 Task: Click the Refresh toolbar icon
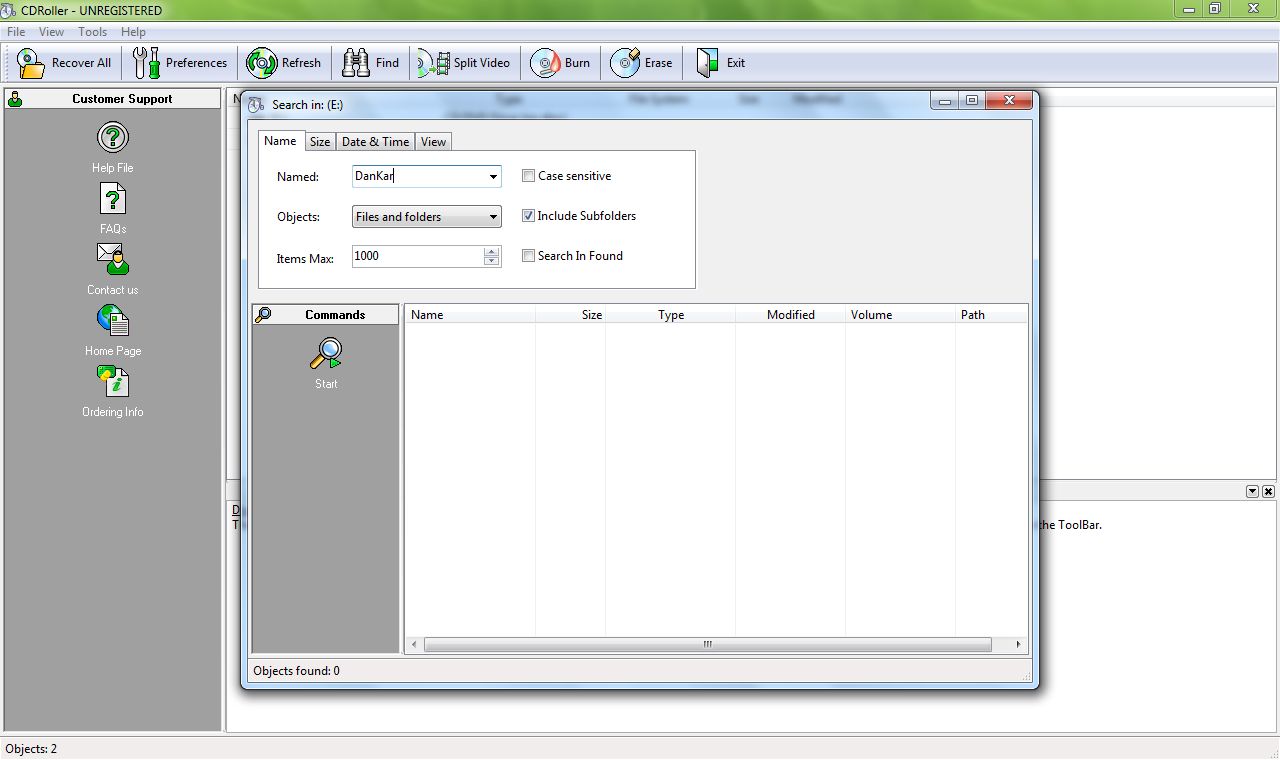pos(262,63)
